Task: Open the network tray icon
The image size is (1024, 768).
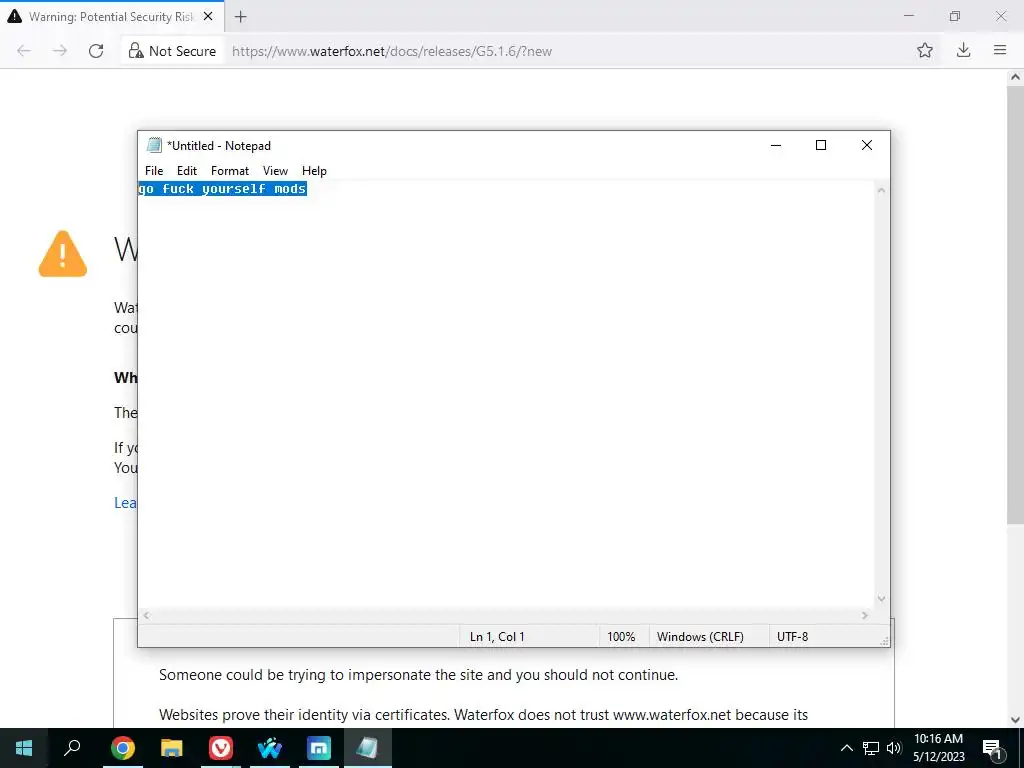Action: point(871,748)
